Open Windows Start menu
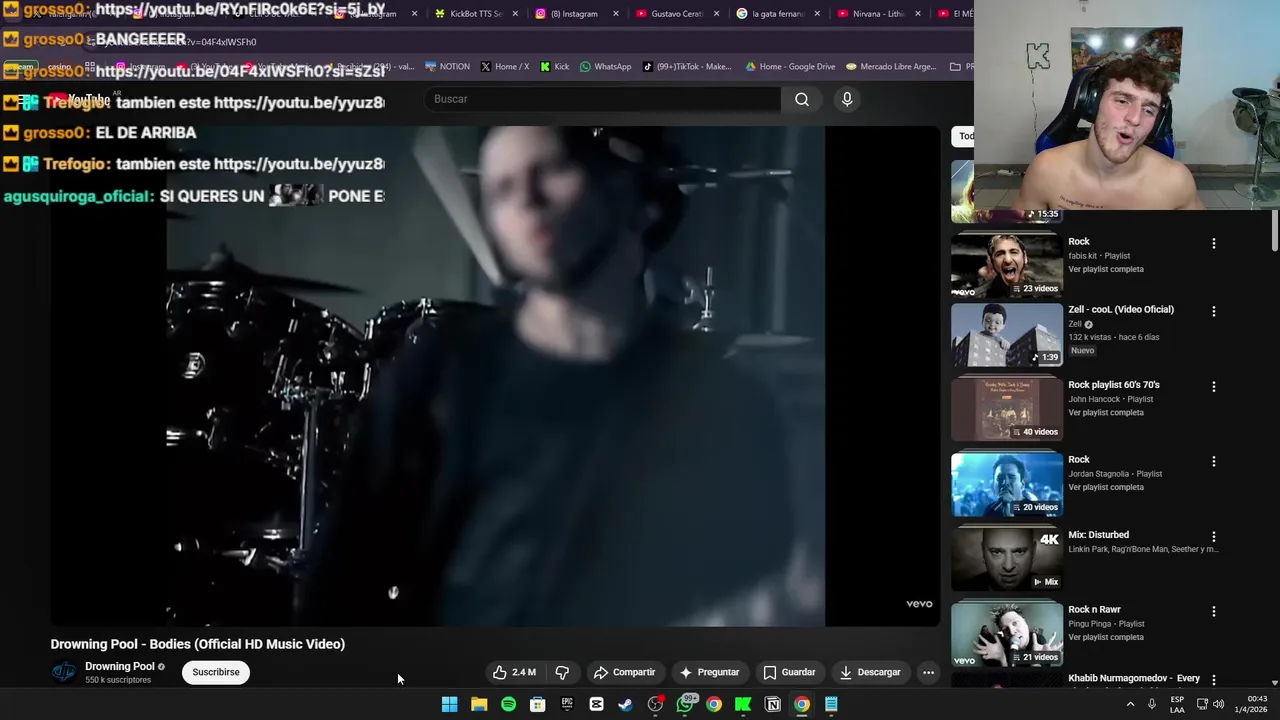The width and height of the screenshot is (1280, 720). pos(450,704)
